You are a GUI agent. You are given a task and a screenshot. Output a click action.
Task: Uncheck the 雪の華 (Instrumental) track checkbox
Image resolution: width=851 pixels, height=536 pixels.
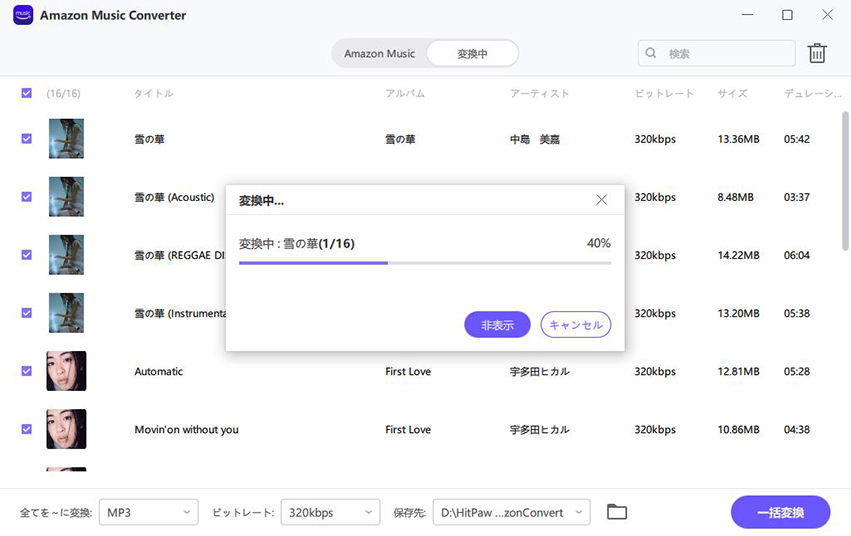tap(27, 313)
